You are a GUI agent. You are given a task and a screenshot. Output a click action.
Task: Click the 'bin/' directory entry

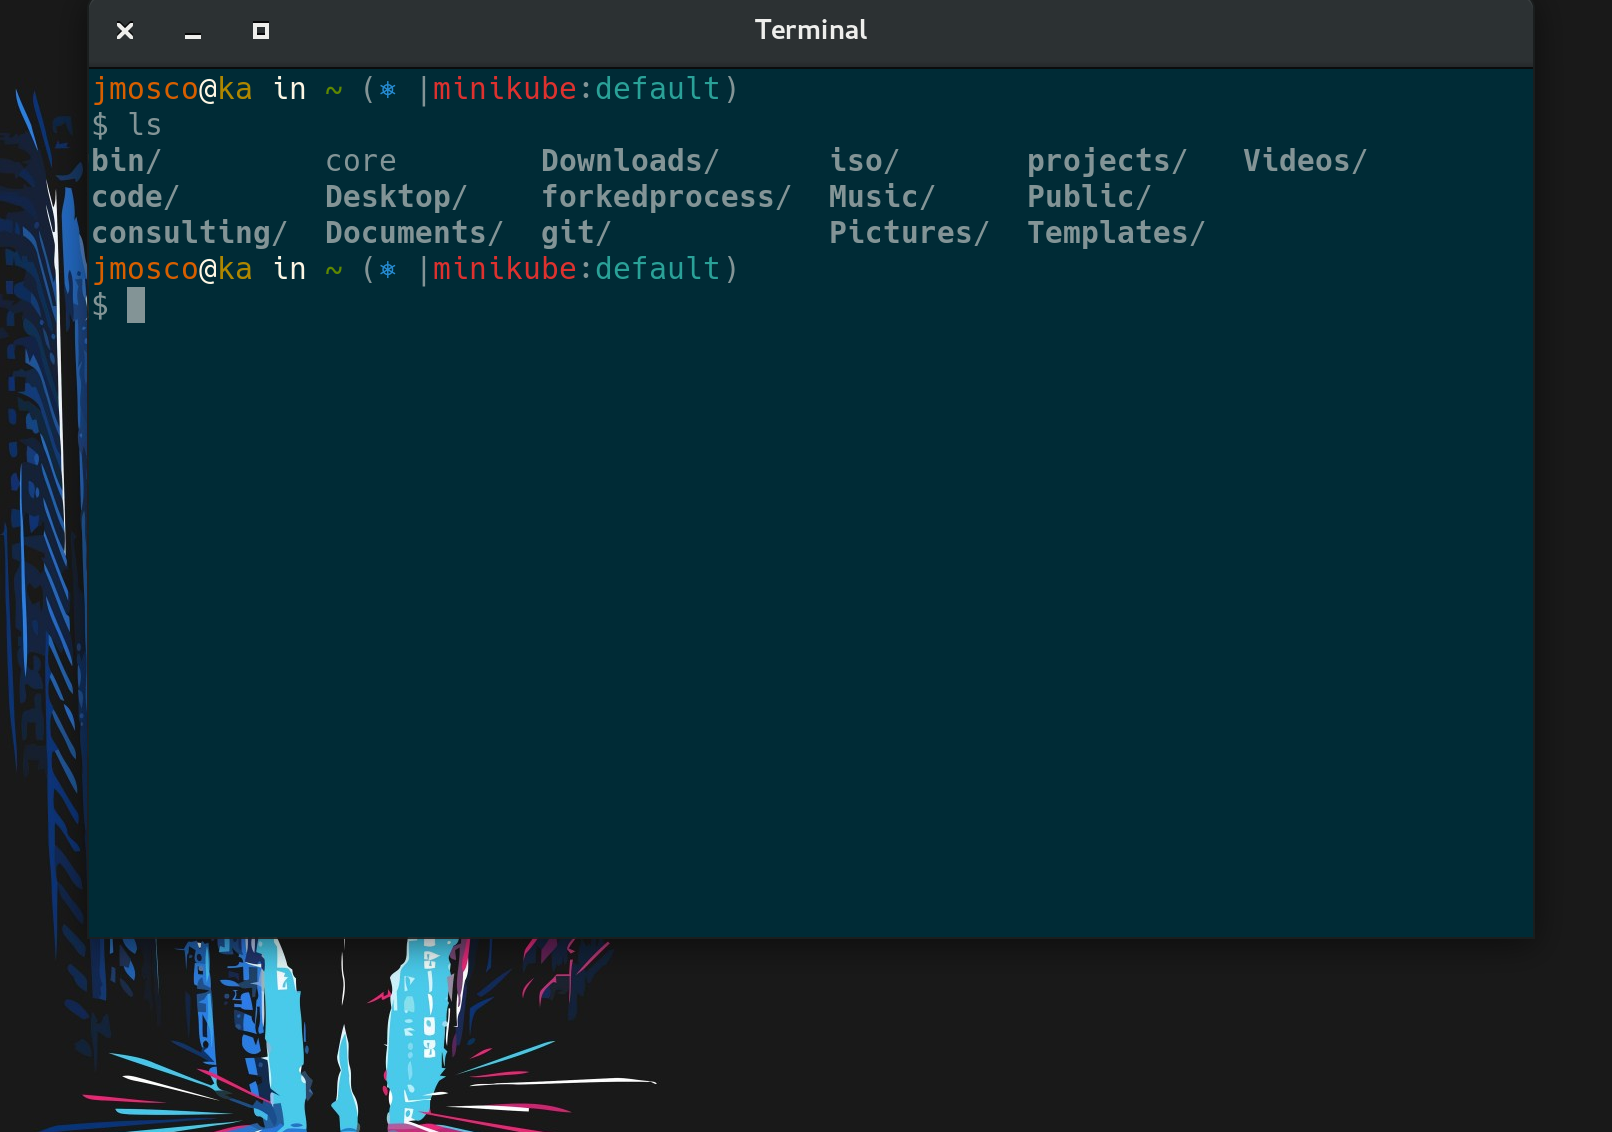click(126, 160)
